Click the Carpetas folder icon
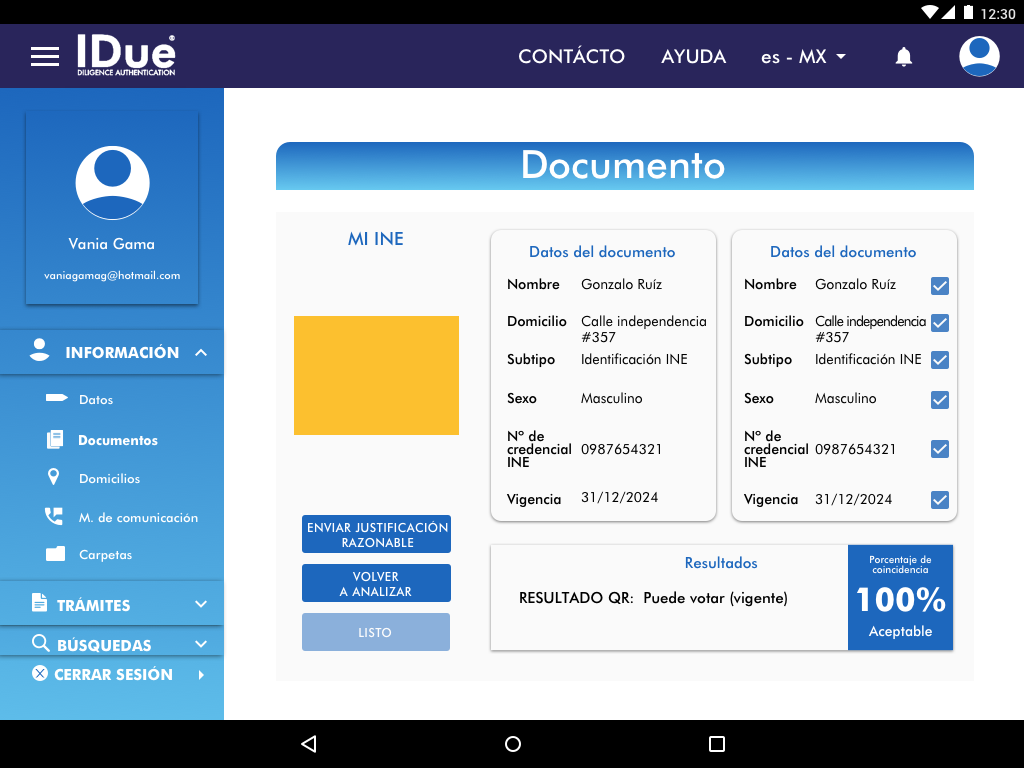The width and height of the screenshot is (1024, 768). (x=55, y=554)
